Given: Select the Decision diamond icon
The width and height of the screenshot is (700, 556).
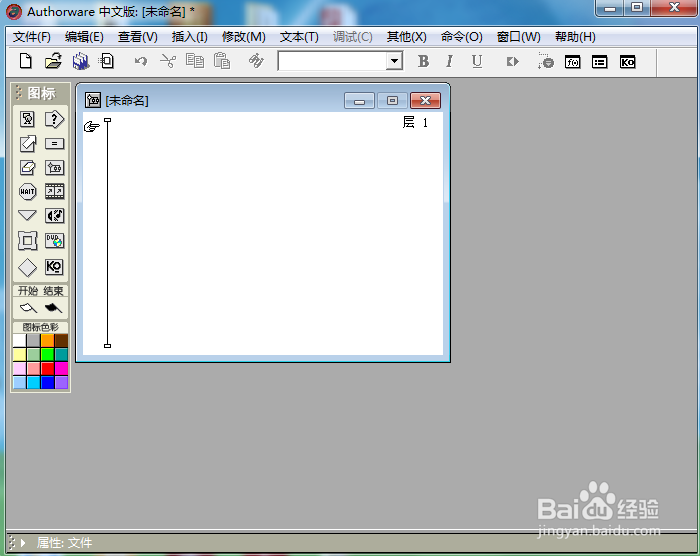Looking at the screenshot, I should point(28,268).
